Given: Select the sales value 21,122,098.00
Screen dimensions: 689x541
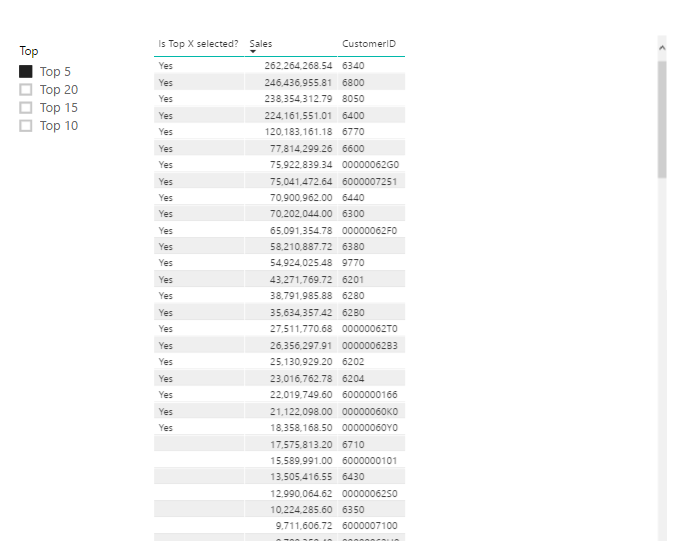Looking at the screenshot, I should [x=301, y=411].
